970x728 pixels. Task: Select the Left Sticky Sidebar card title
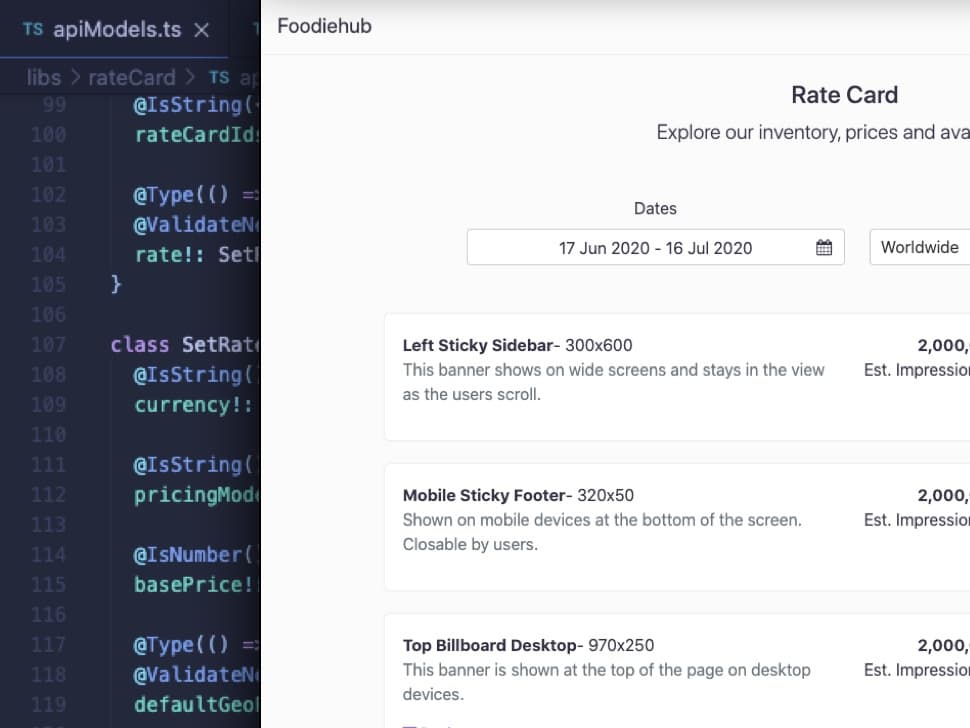tap(477, 346)
